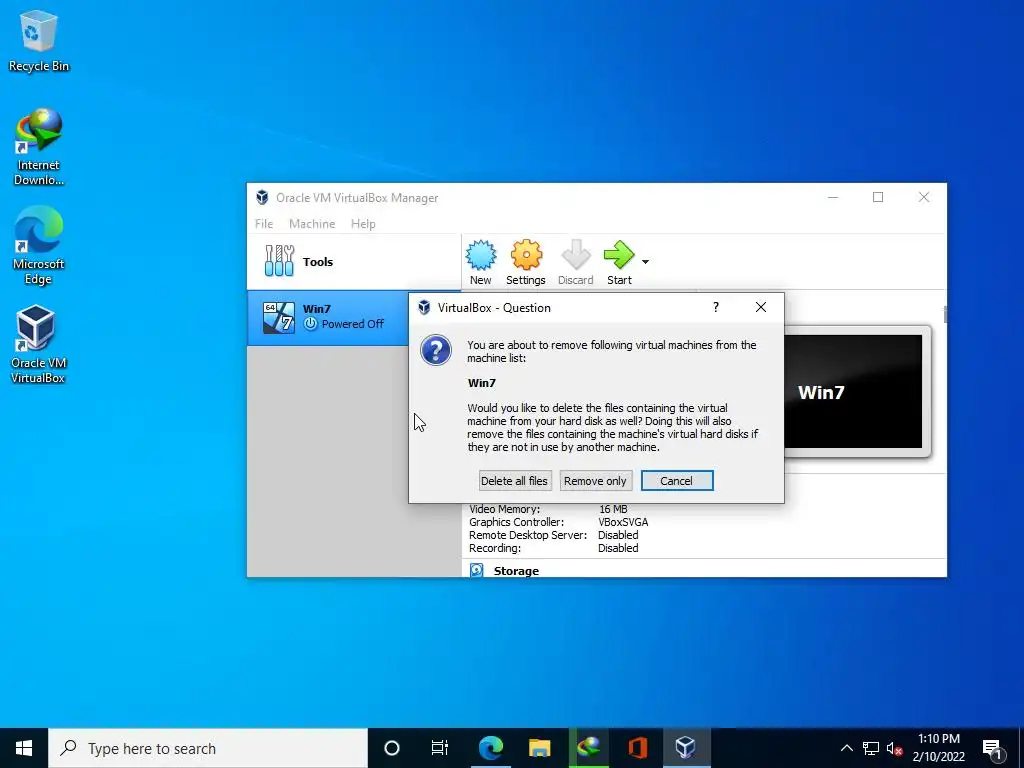Select the Tools entry in sidebar
1024x768 pixels.
click(353, 261)
